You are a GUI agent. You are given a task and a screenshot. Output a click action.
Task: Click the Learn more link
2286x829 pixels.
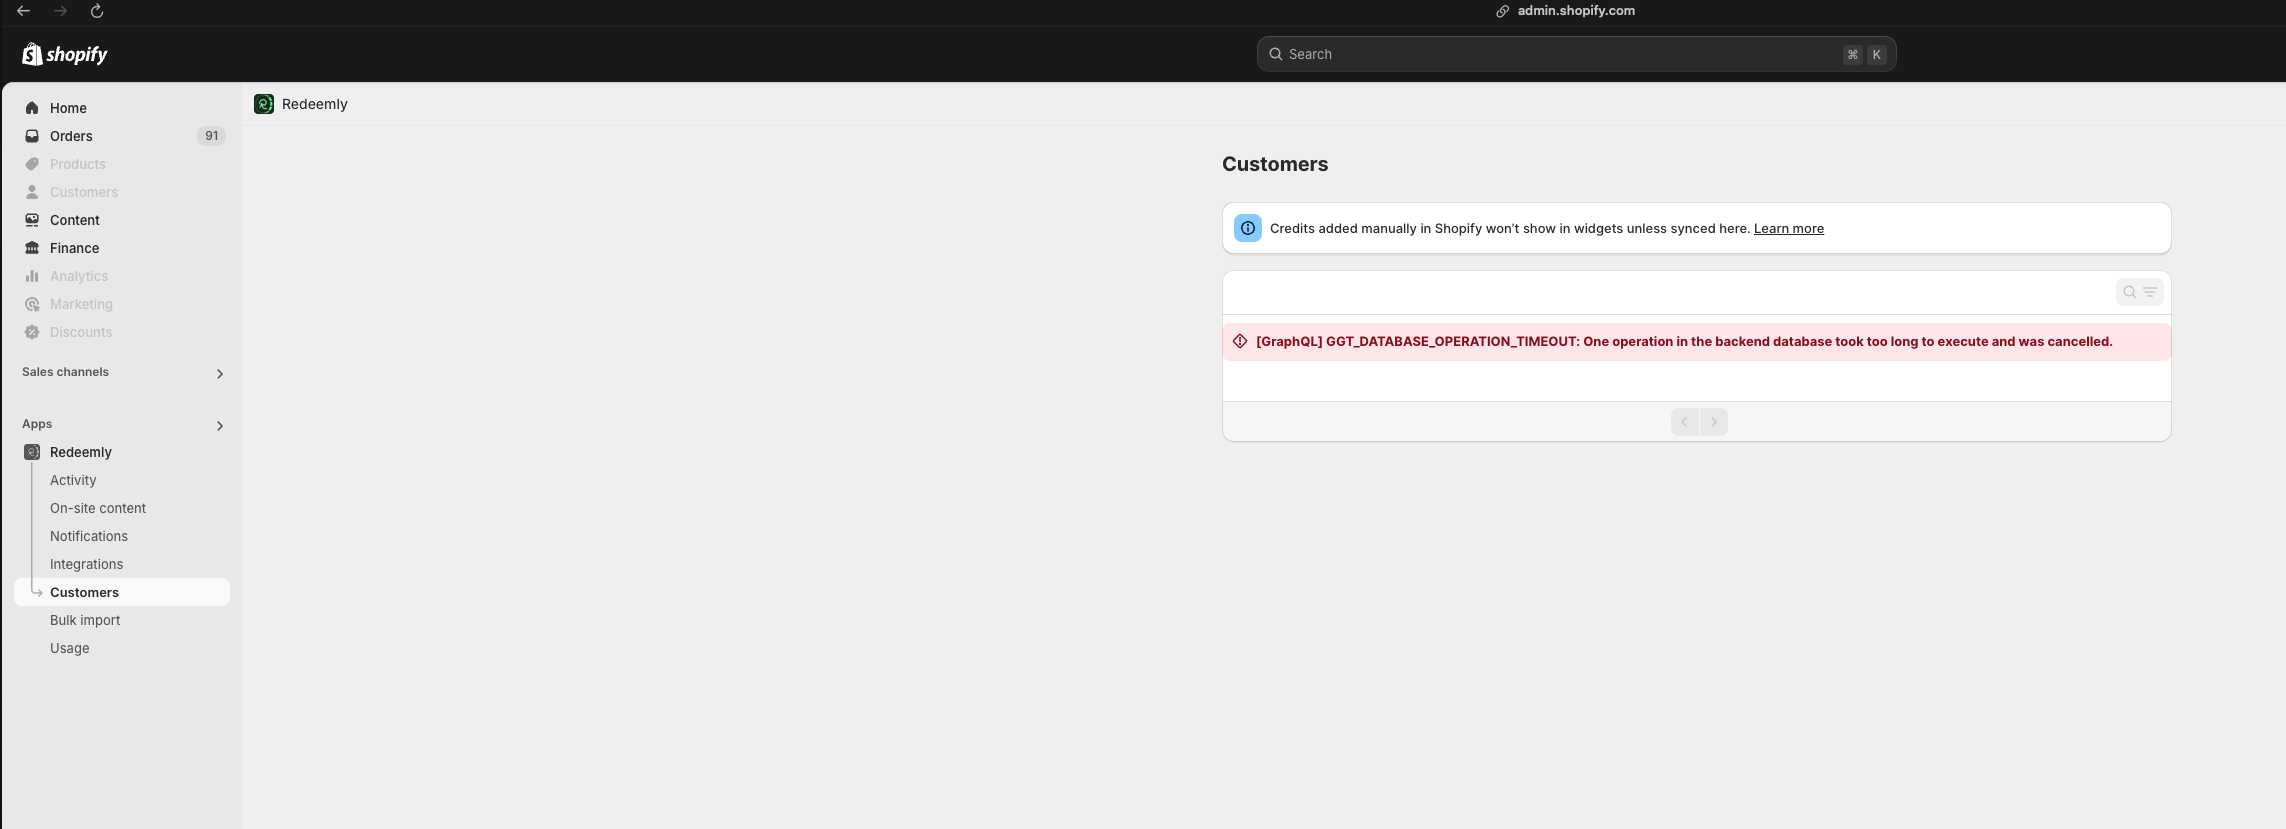(1788, 229)
